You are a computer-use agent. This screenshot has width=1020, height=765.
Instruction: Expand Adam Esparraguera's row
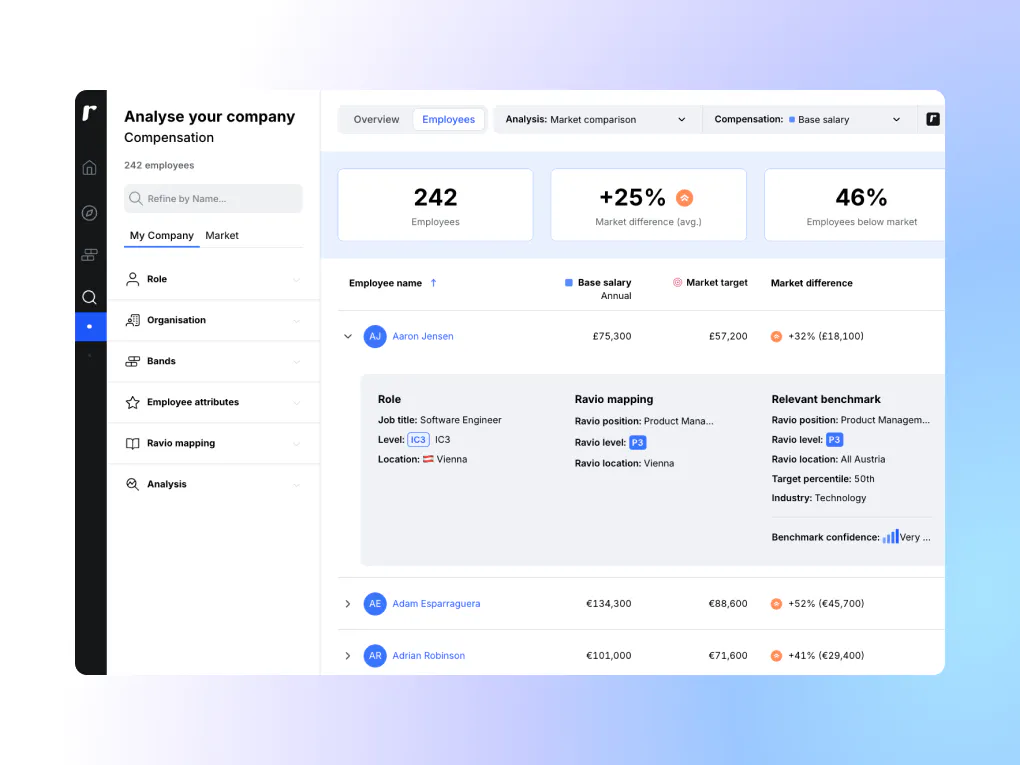pos(347,604)
